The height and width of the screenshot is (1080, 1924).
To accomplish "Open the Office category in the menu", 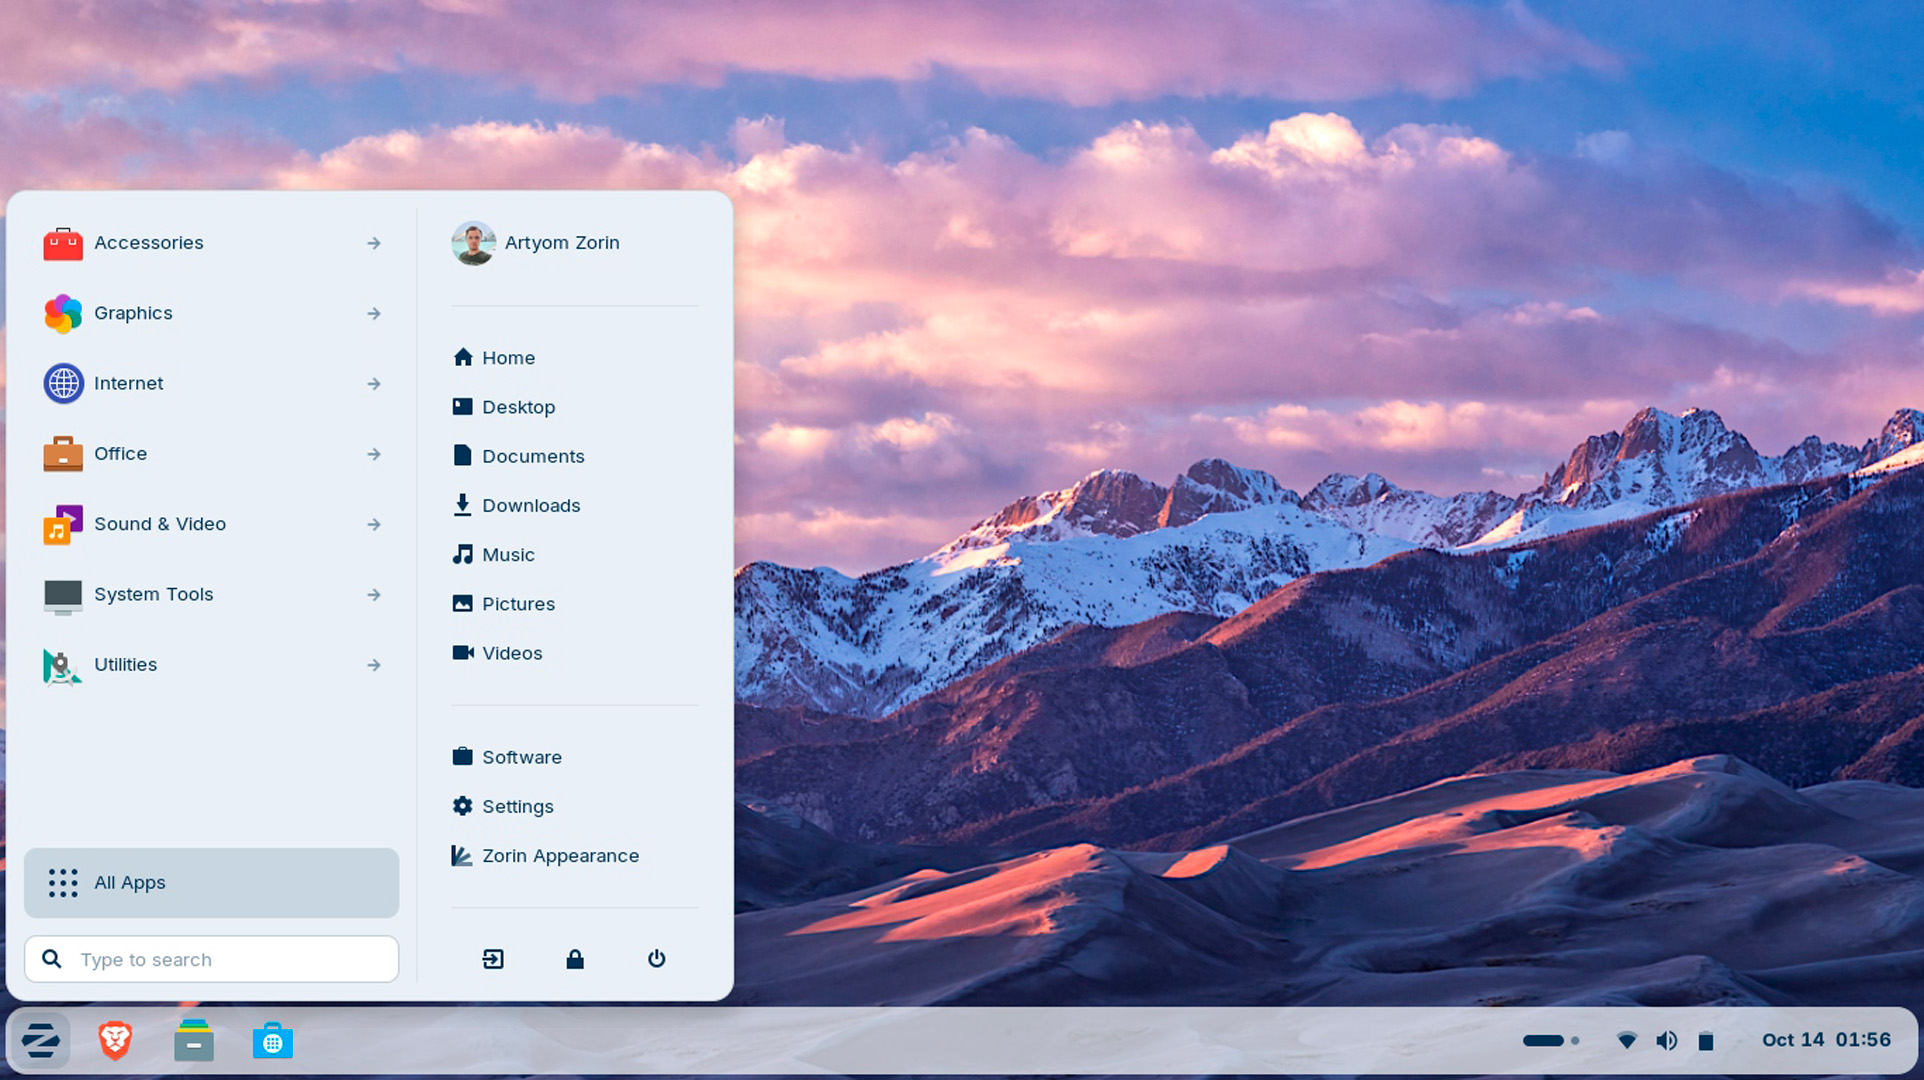I will click(x=120, y=453).
